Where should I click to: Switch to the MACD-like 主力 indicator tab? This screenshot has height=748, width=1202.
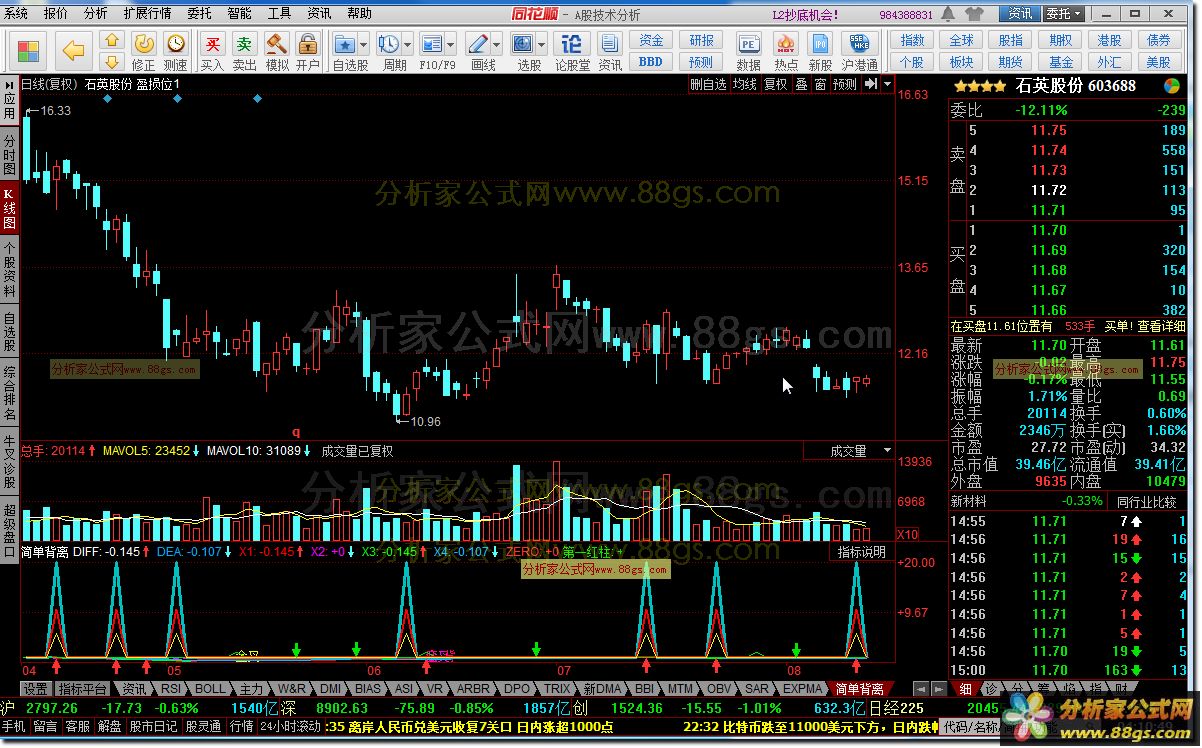(x=252, y=689)
